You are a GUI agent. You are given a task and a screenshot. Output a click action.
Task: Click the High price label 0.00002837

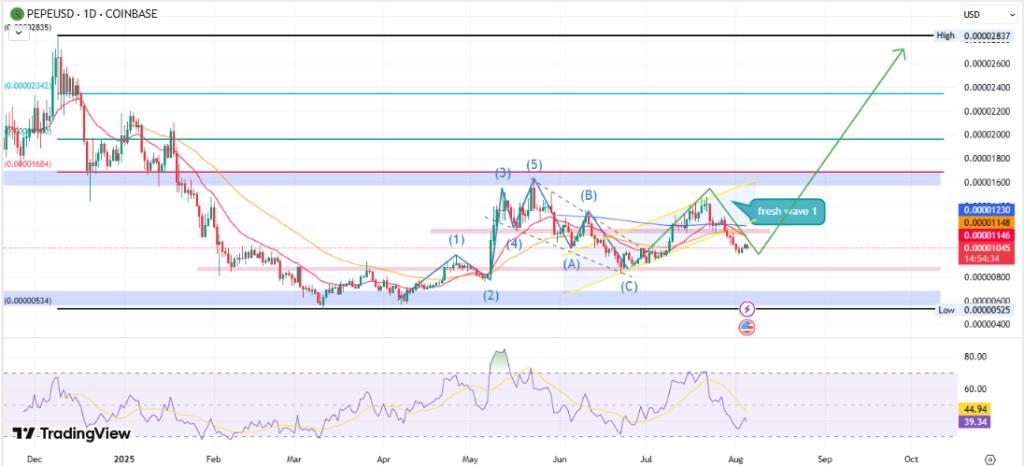tap(987, 35)
